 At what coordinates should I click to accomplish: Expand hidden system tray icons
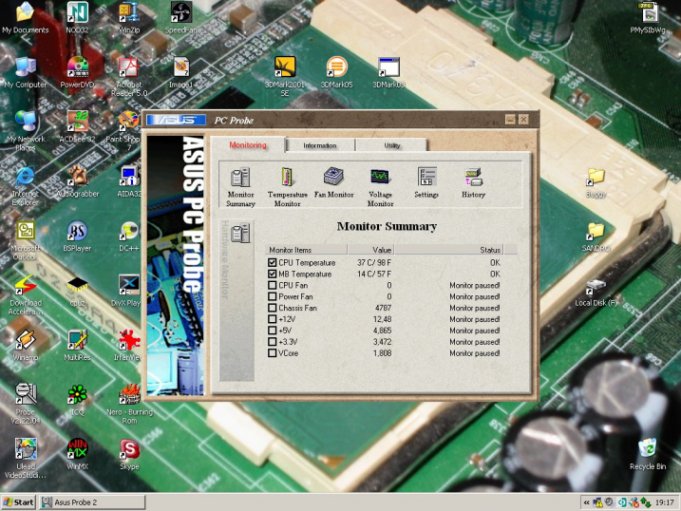click(x=586, y=502)
